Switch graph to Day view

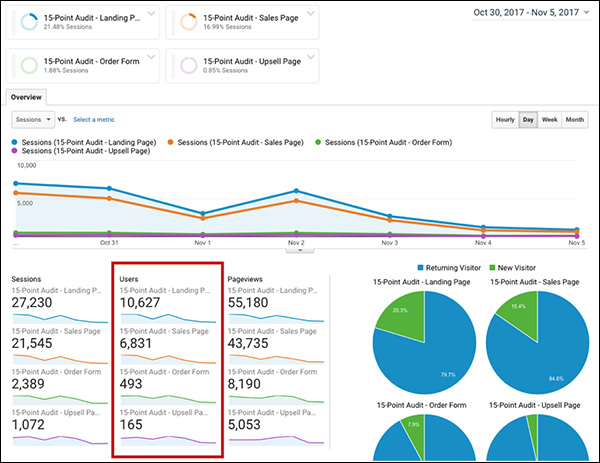pyautogui.click(x=528, y=119)
